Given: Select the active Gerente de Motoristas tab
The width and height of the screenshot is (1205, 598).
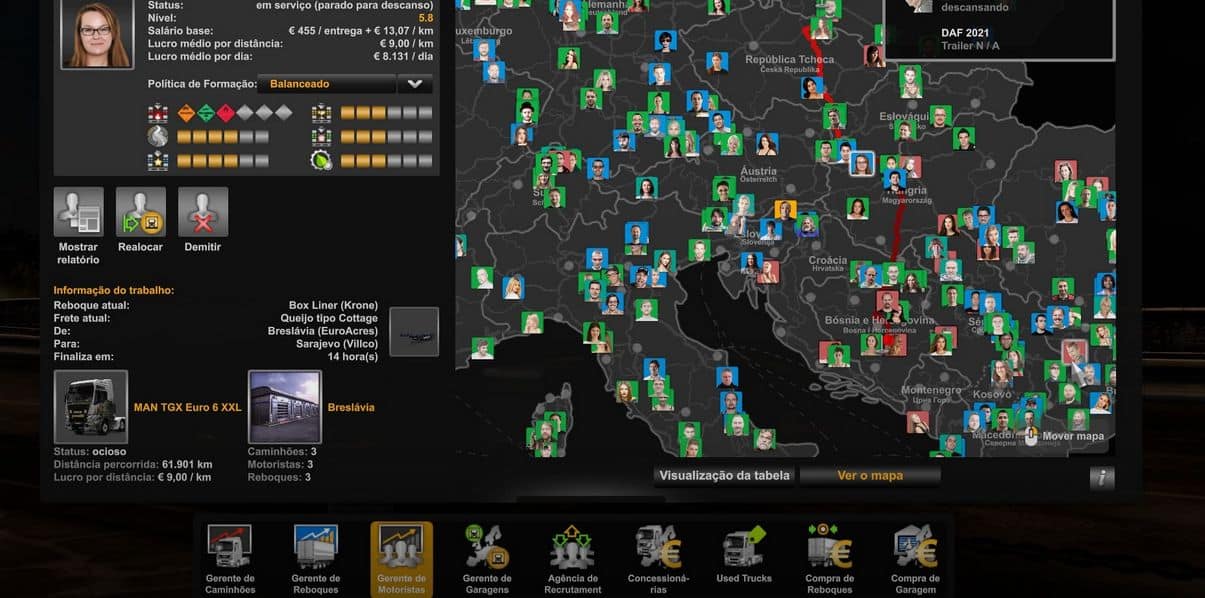Looking at the screenshot, I should [x=401, y=558].
